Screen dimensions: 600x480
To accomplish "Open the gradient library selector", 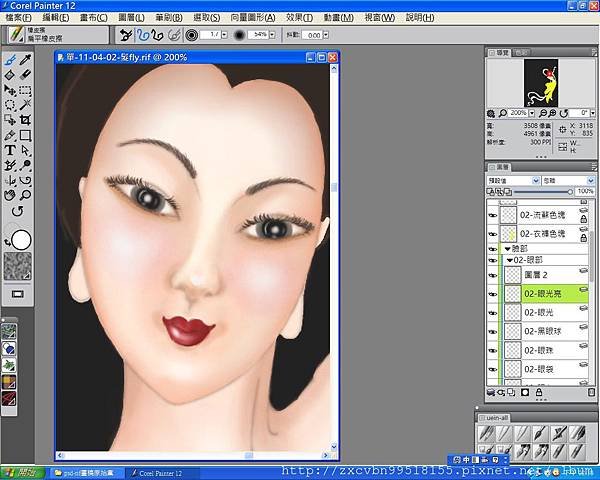I will point(9,348).
